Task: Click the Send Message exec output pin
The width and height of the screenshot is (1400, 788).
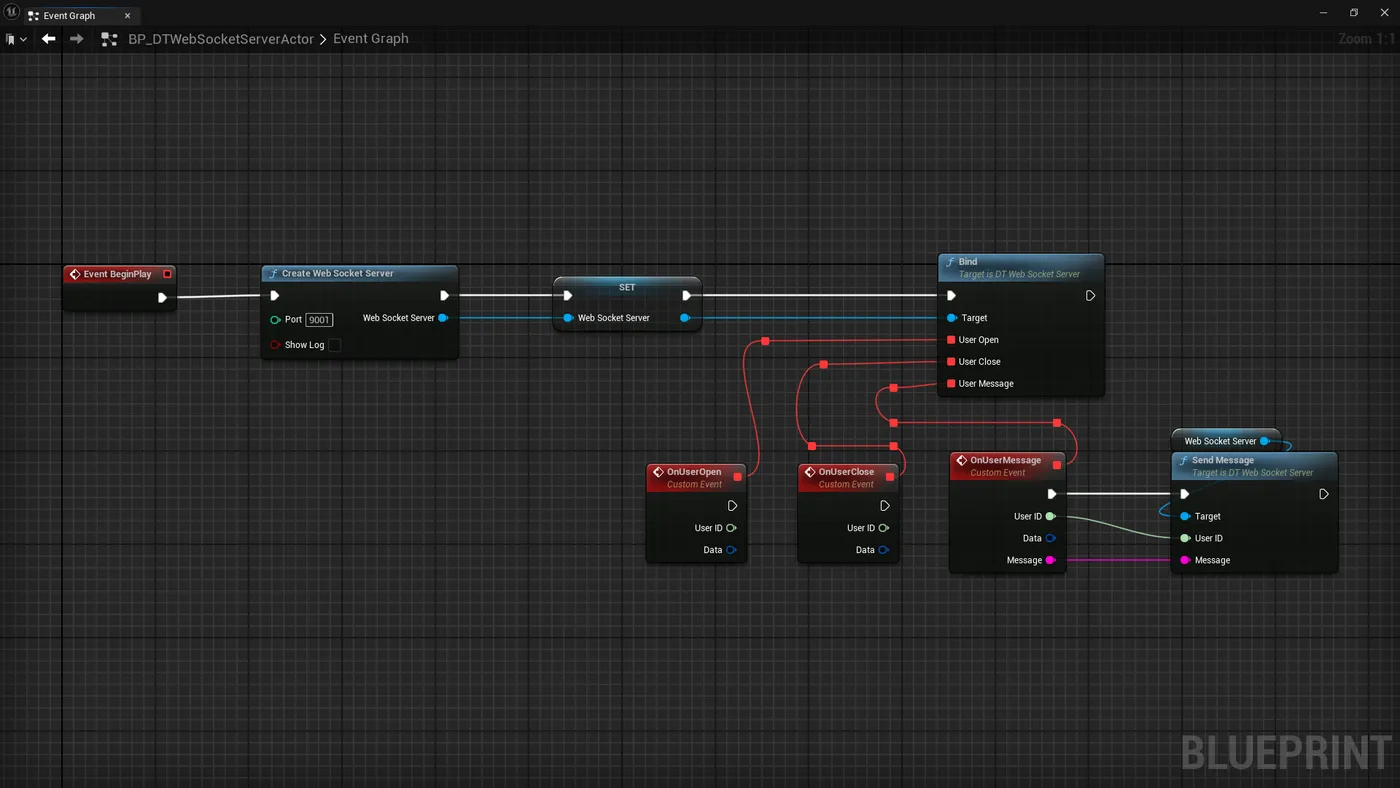Action: click(1324, 494)
